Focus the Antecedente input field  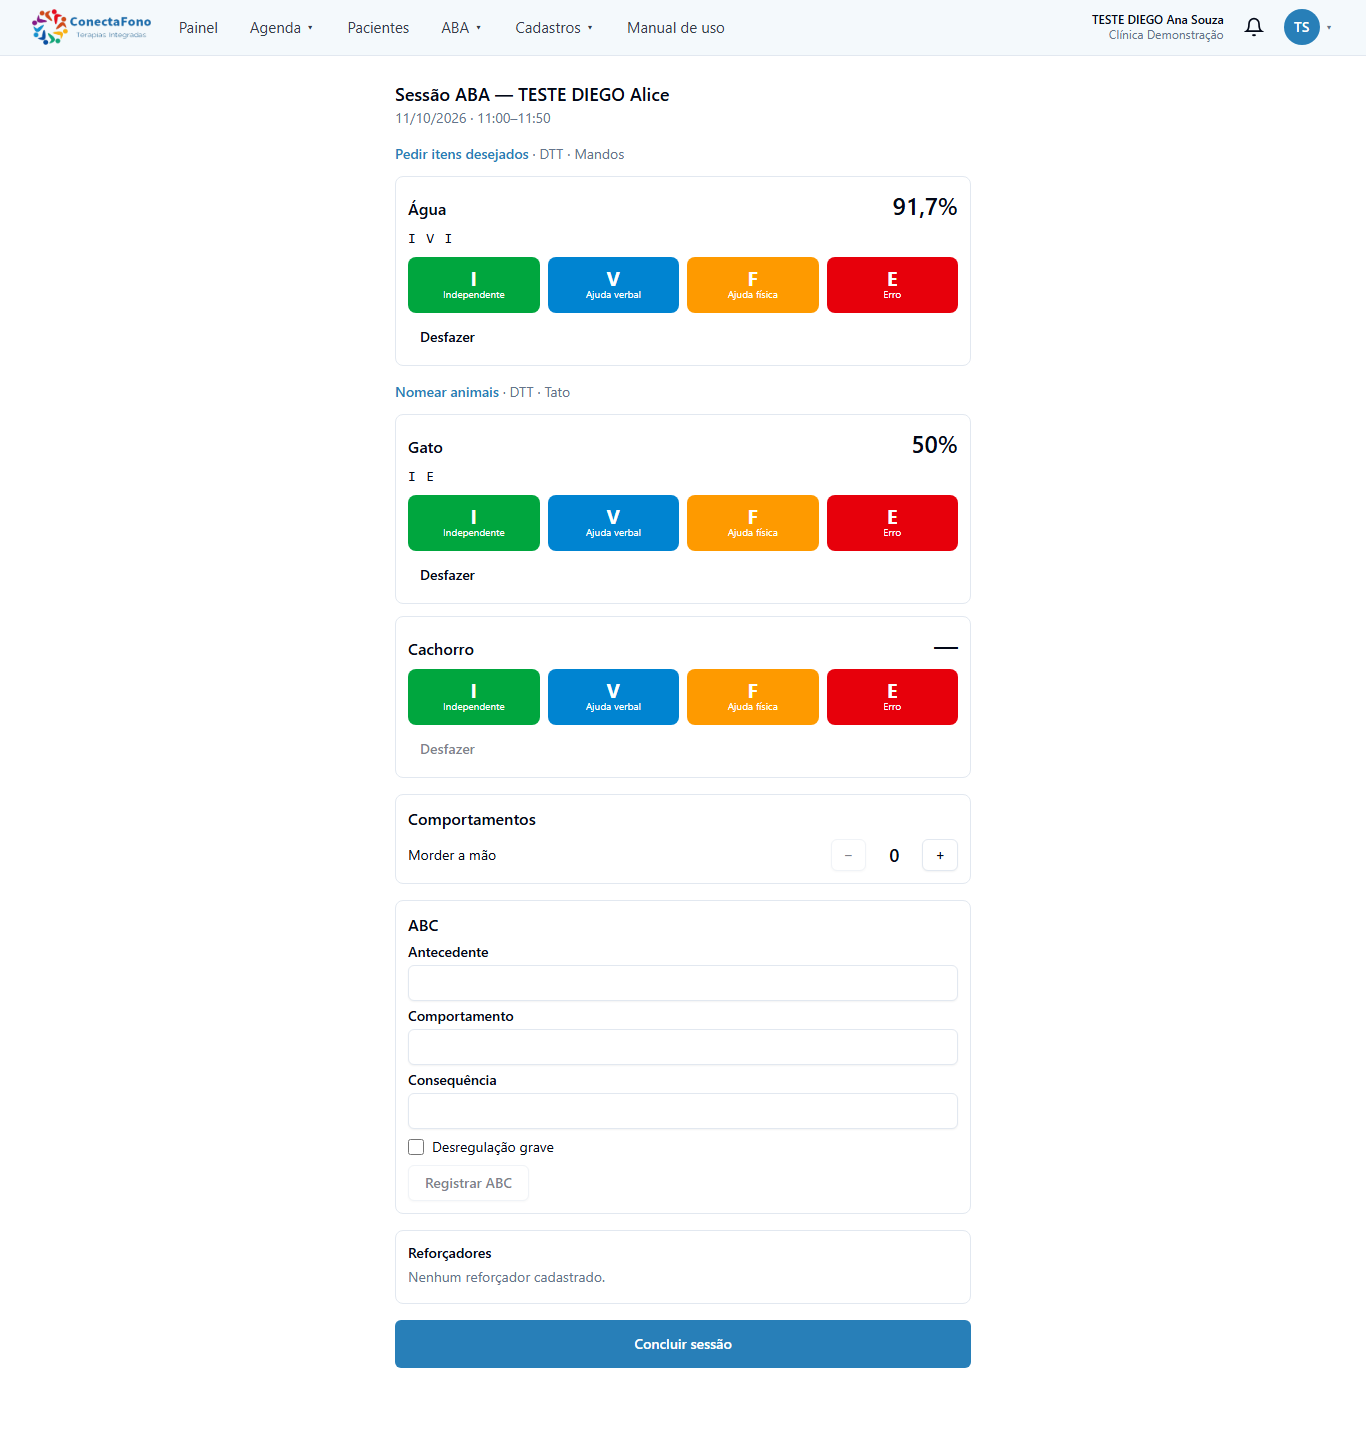pos(683,983)
